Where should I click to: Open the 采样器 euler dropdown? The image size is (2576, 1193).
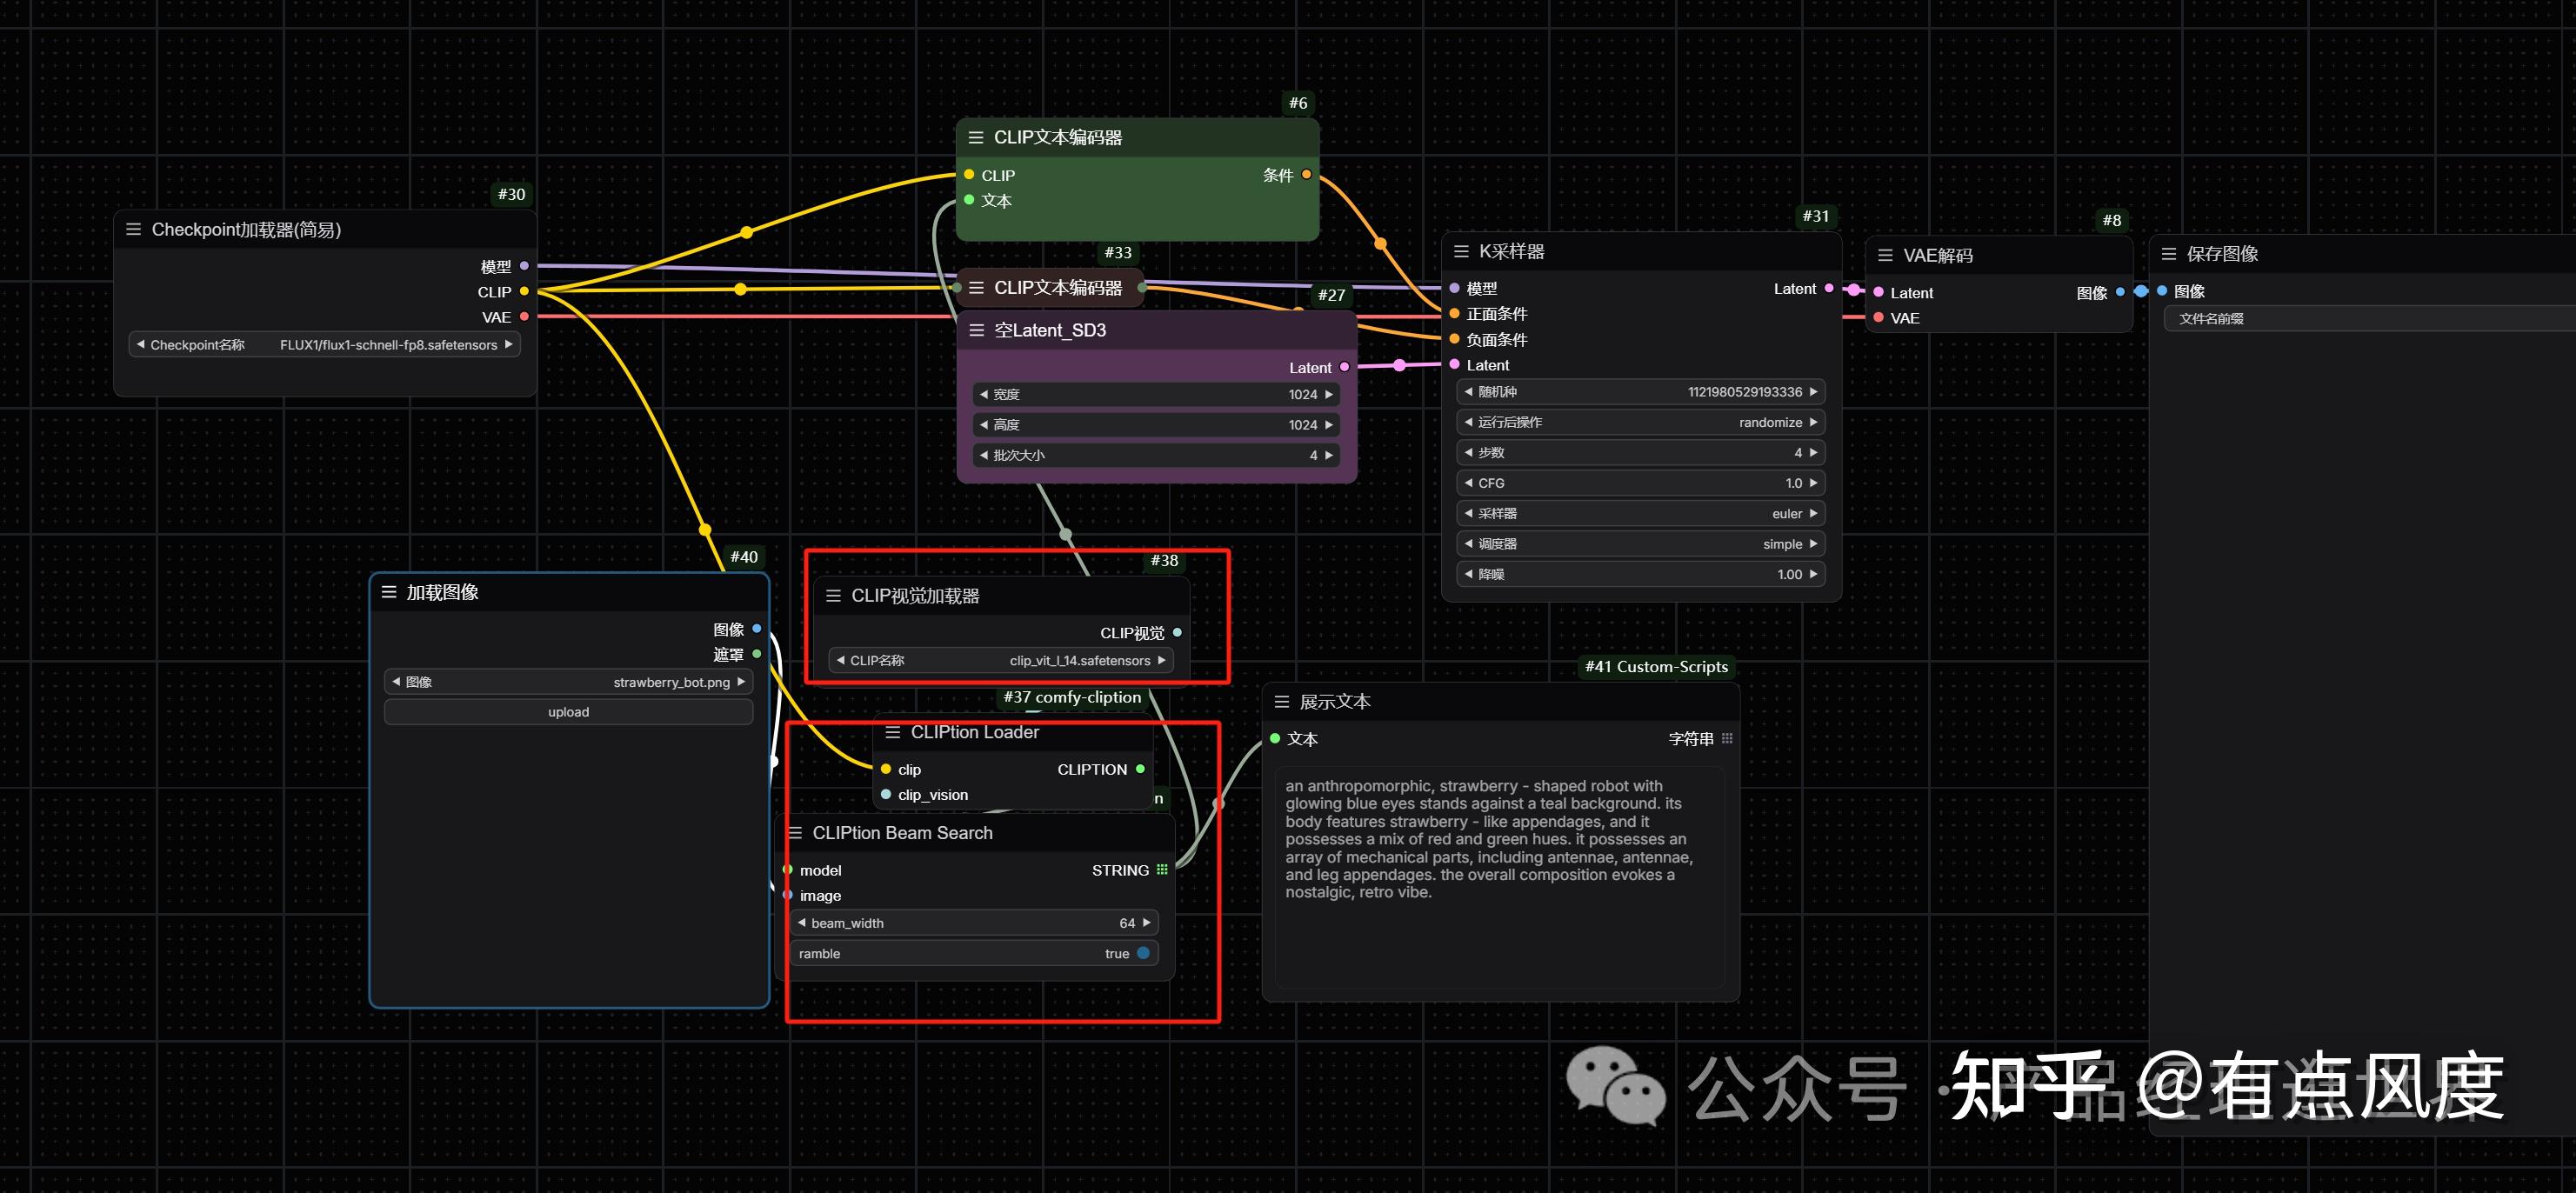1640,514
